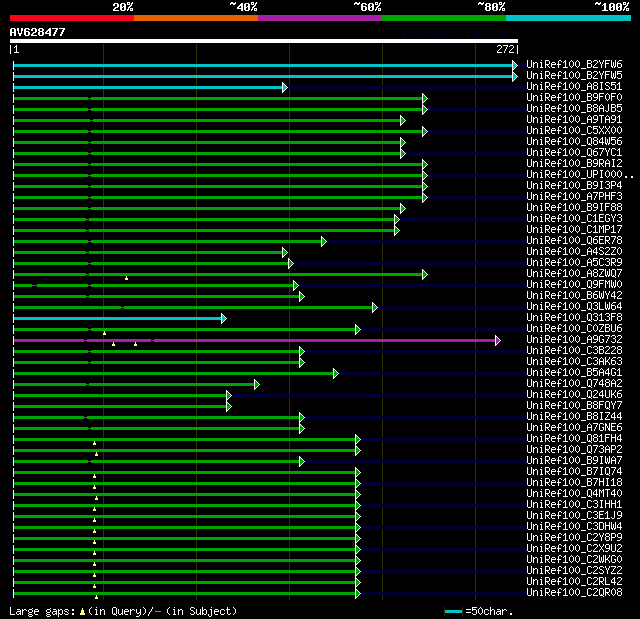Viewport: 640px width, 619px height.
Task: Click the UniRef100_B7HI18 label
Action: pyautogui.click(x=574, y=482)
